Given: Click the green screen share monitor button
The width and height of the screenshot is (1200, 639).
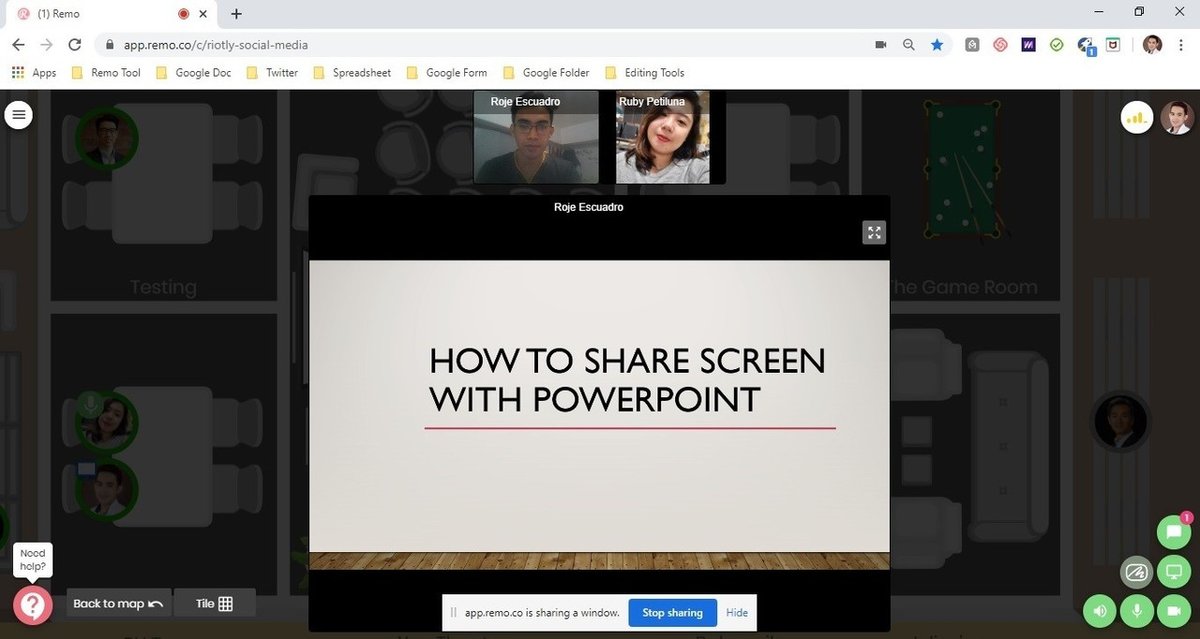Looking at the screenshot, I should 1173,573.
